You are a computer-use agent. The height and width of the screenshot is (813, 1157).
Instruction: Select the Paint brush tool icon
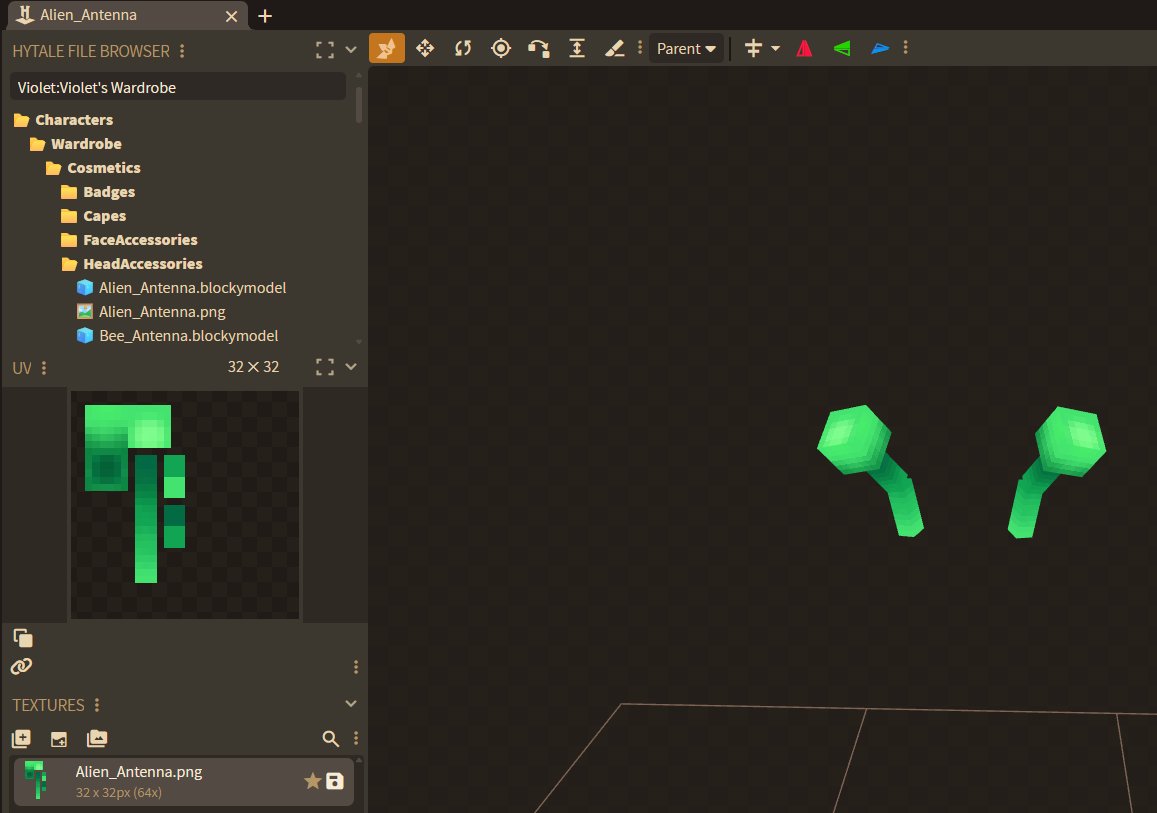(x=615, y=49)
